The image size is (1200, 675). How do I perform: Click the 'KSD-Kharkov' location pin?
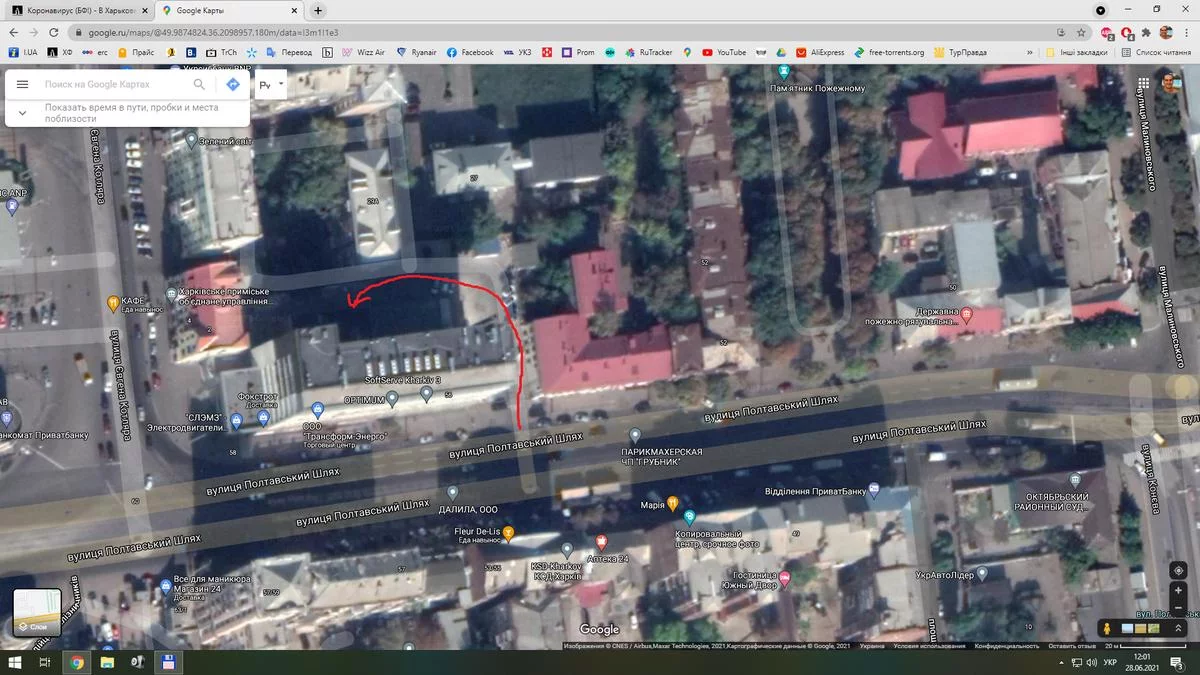[x=567, y=550]
